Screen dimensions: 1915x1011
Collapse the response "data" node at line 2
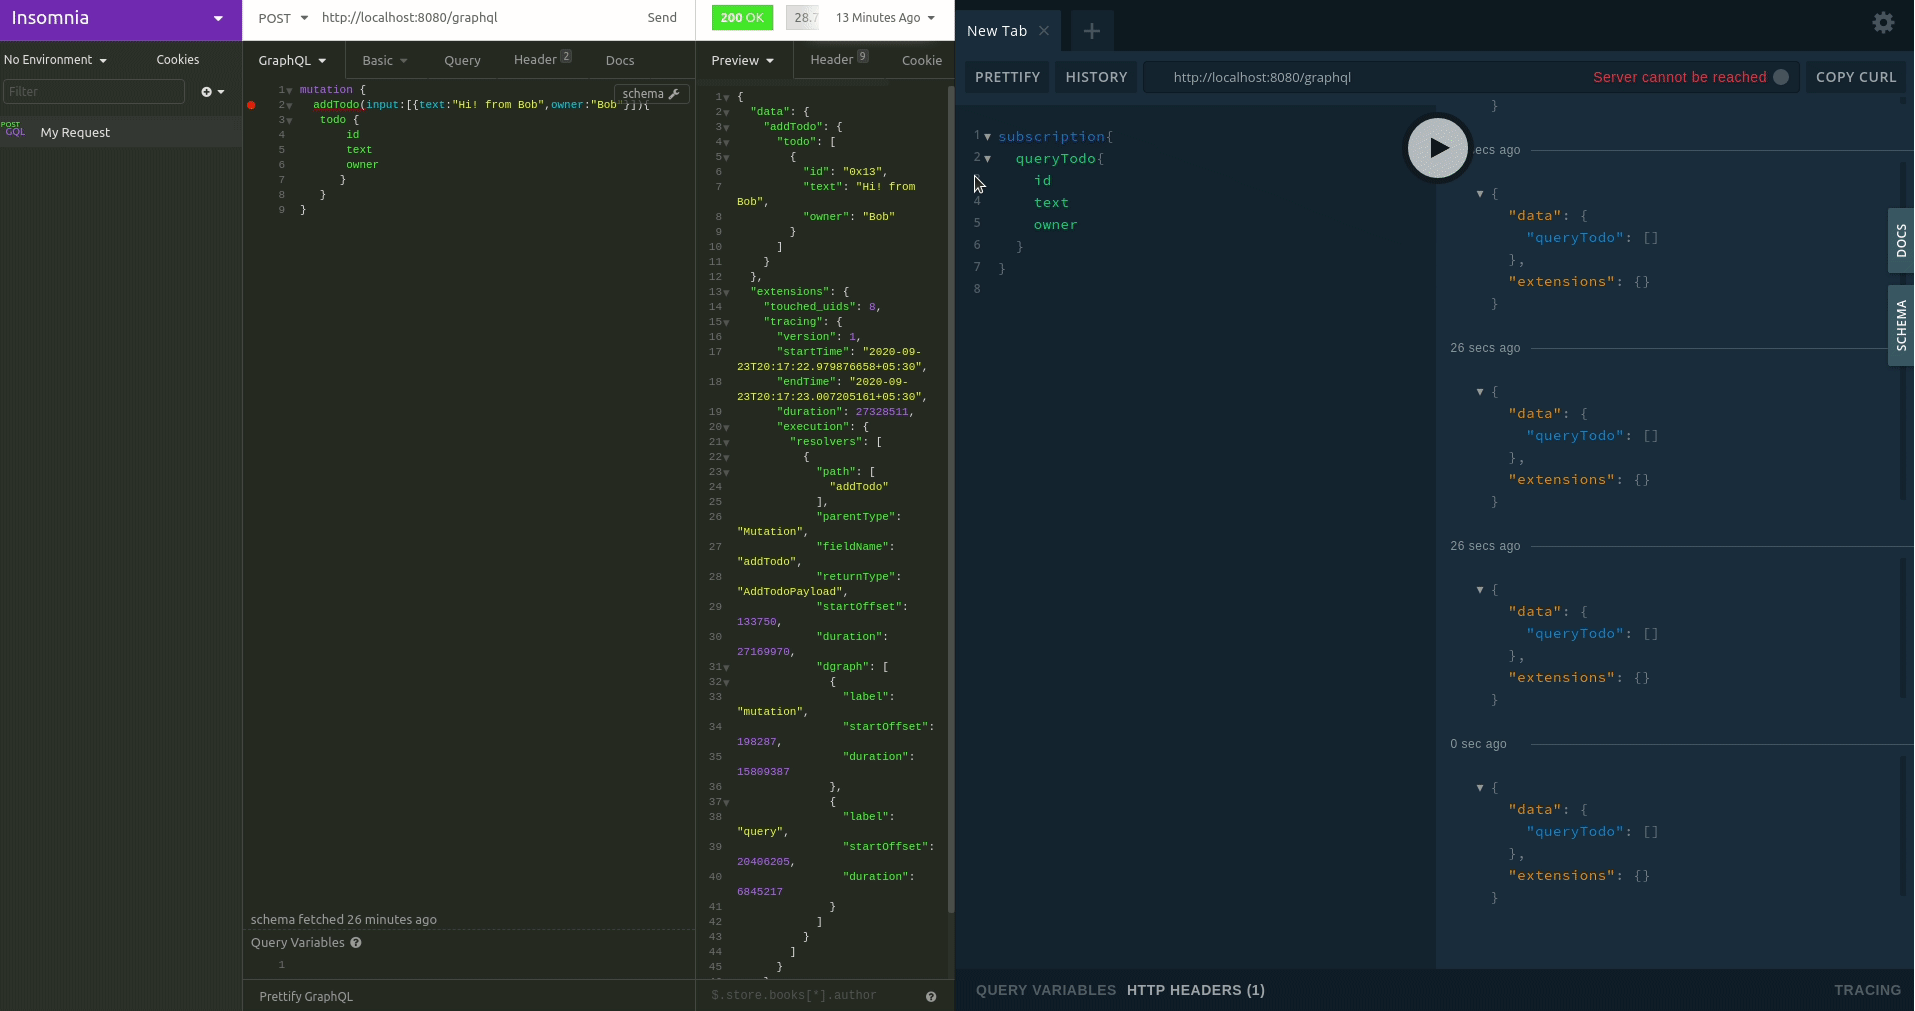(726, 113)
